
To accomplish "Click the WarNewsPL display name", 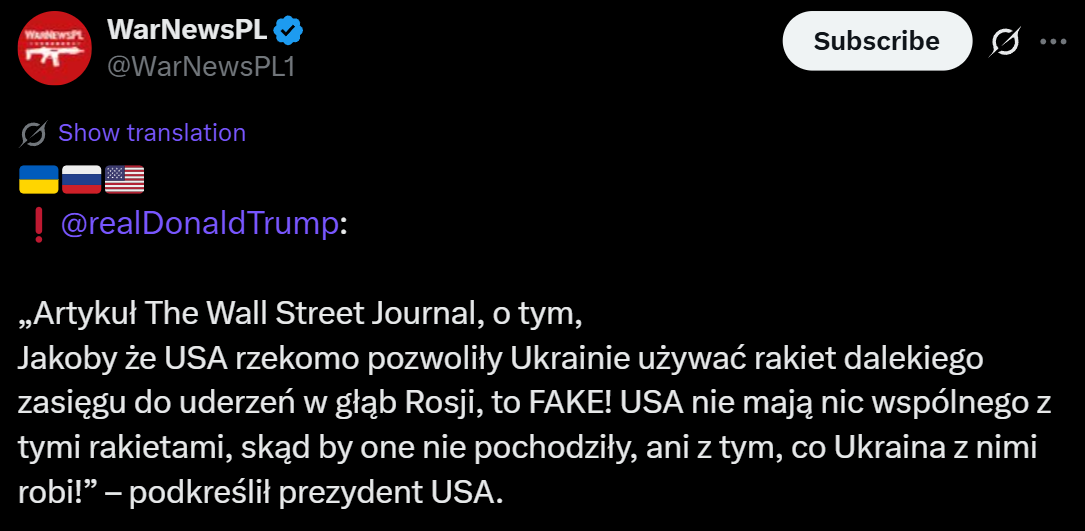I will click(x=187, y=31).
